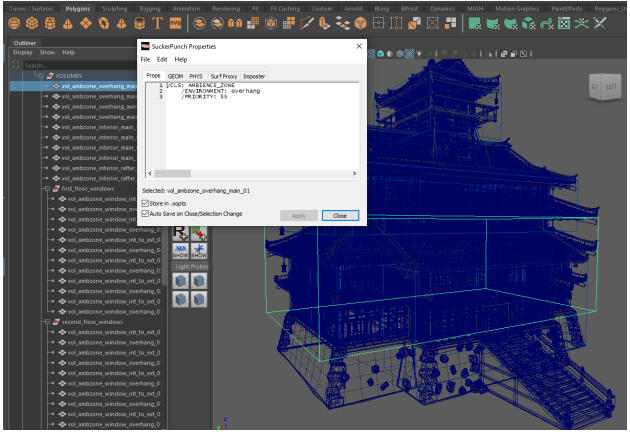Disable Auto Save on Close/Selection Change
This screenshot has width=630, height=432.
click(146, 213)
